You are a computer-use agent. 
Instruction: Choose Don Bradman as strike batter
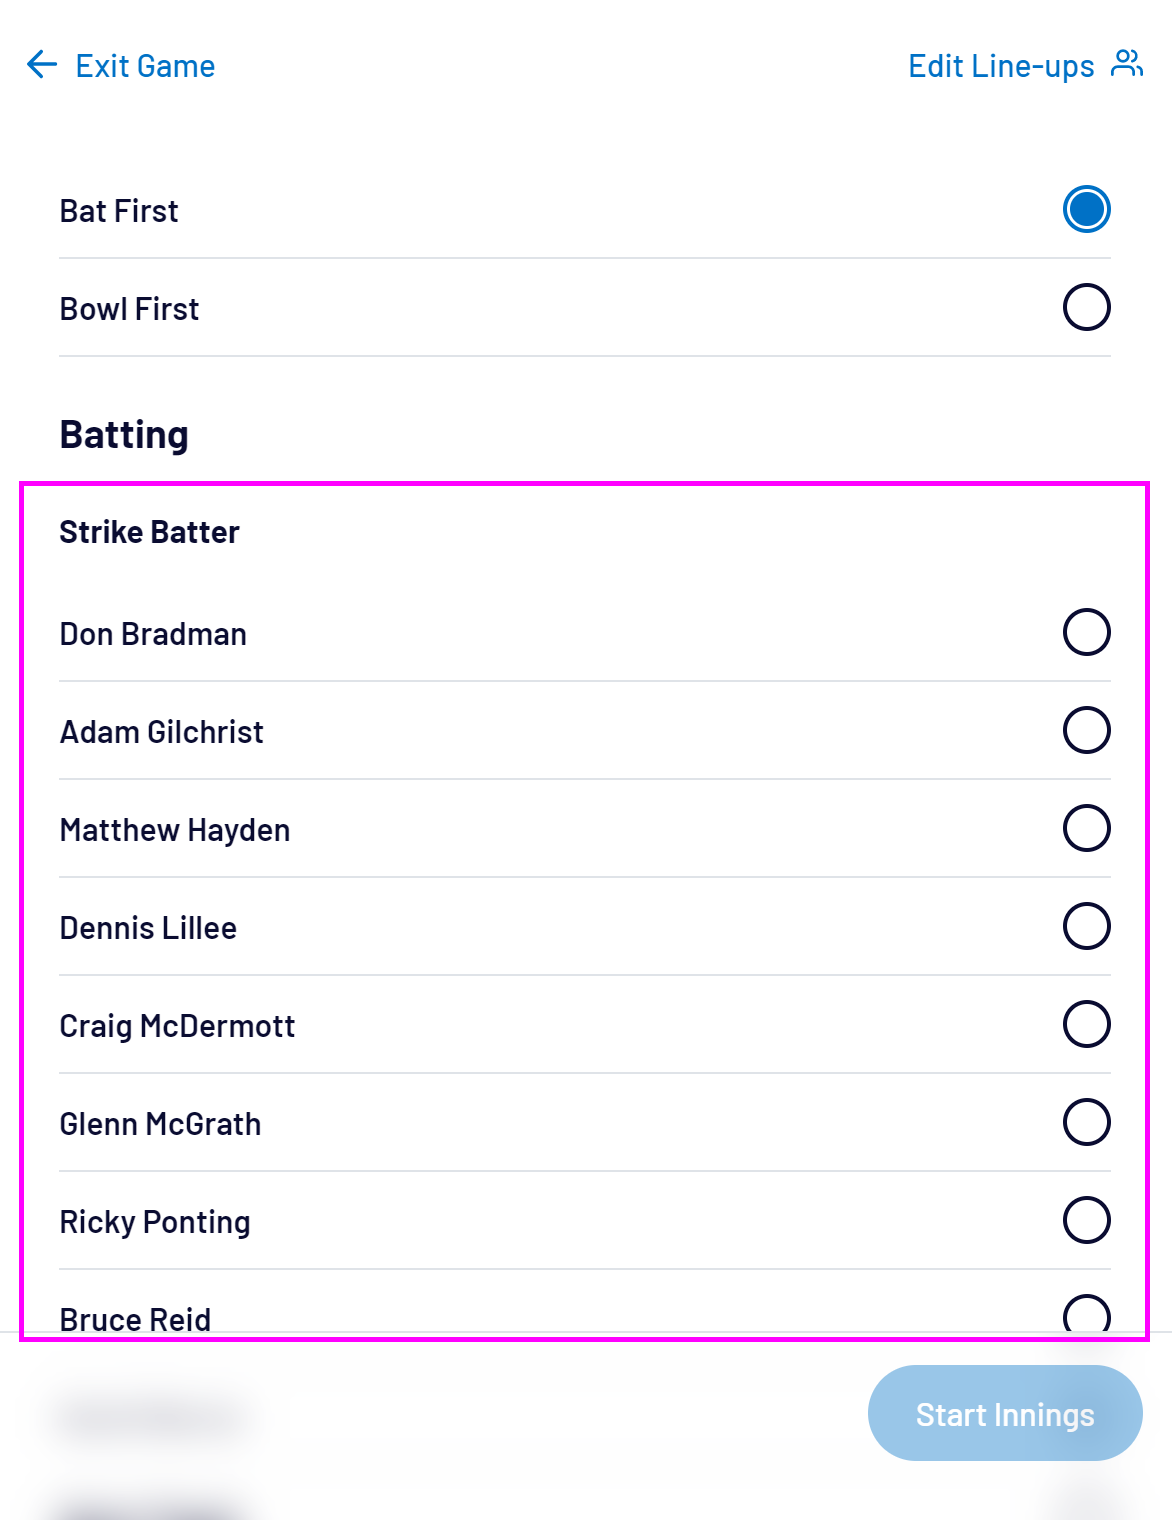coord(1086,632)
